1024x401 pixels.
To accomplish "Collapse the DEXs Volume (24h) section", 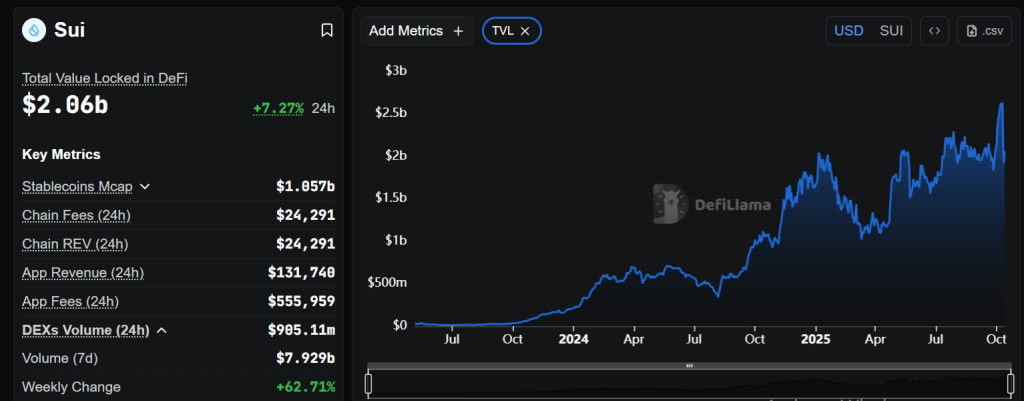I will tap(161, 330).
